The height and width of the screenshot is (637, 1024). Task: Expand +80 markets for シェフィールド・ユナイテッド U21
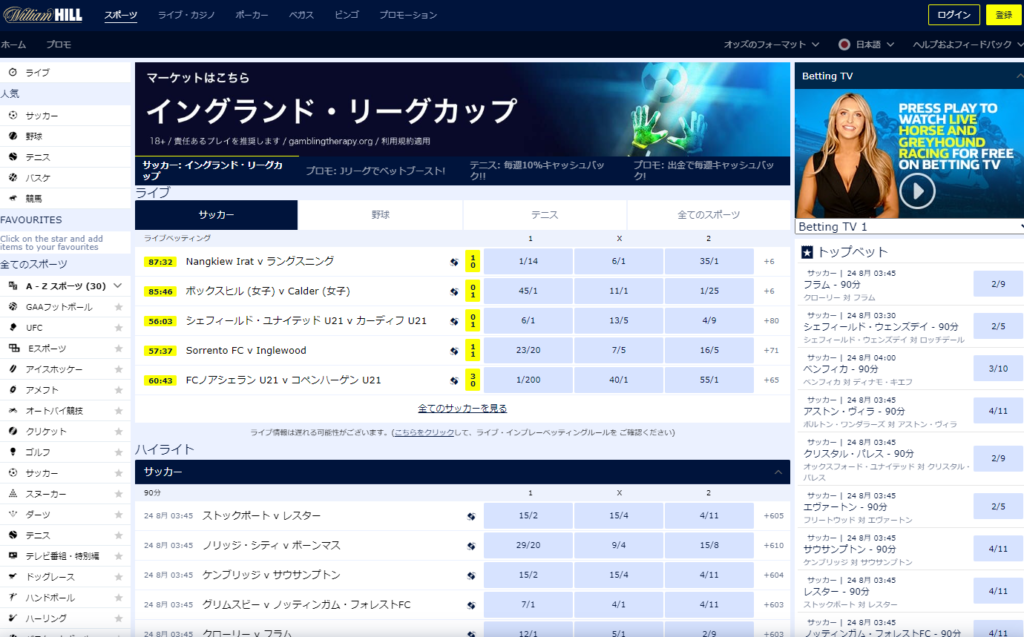[x=771, y=321]
